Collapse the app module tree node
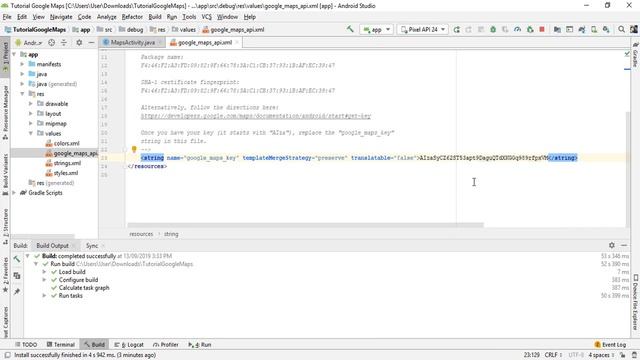The image size is (640, 360). 14,54
